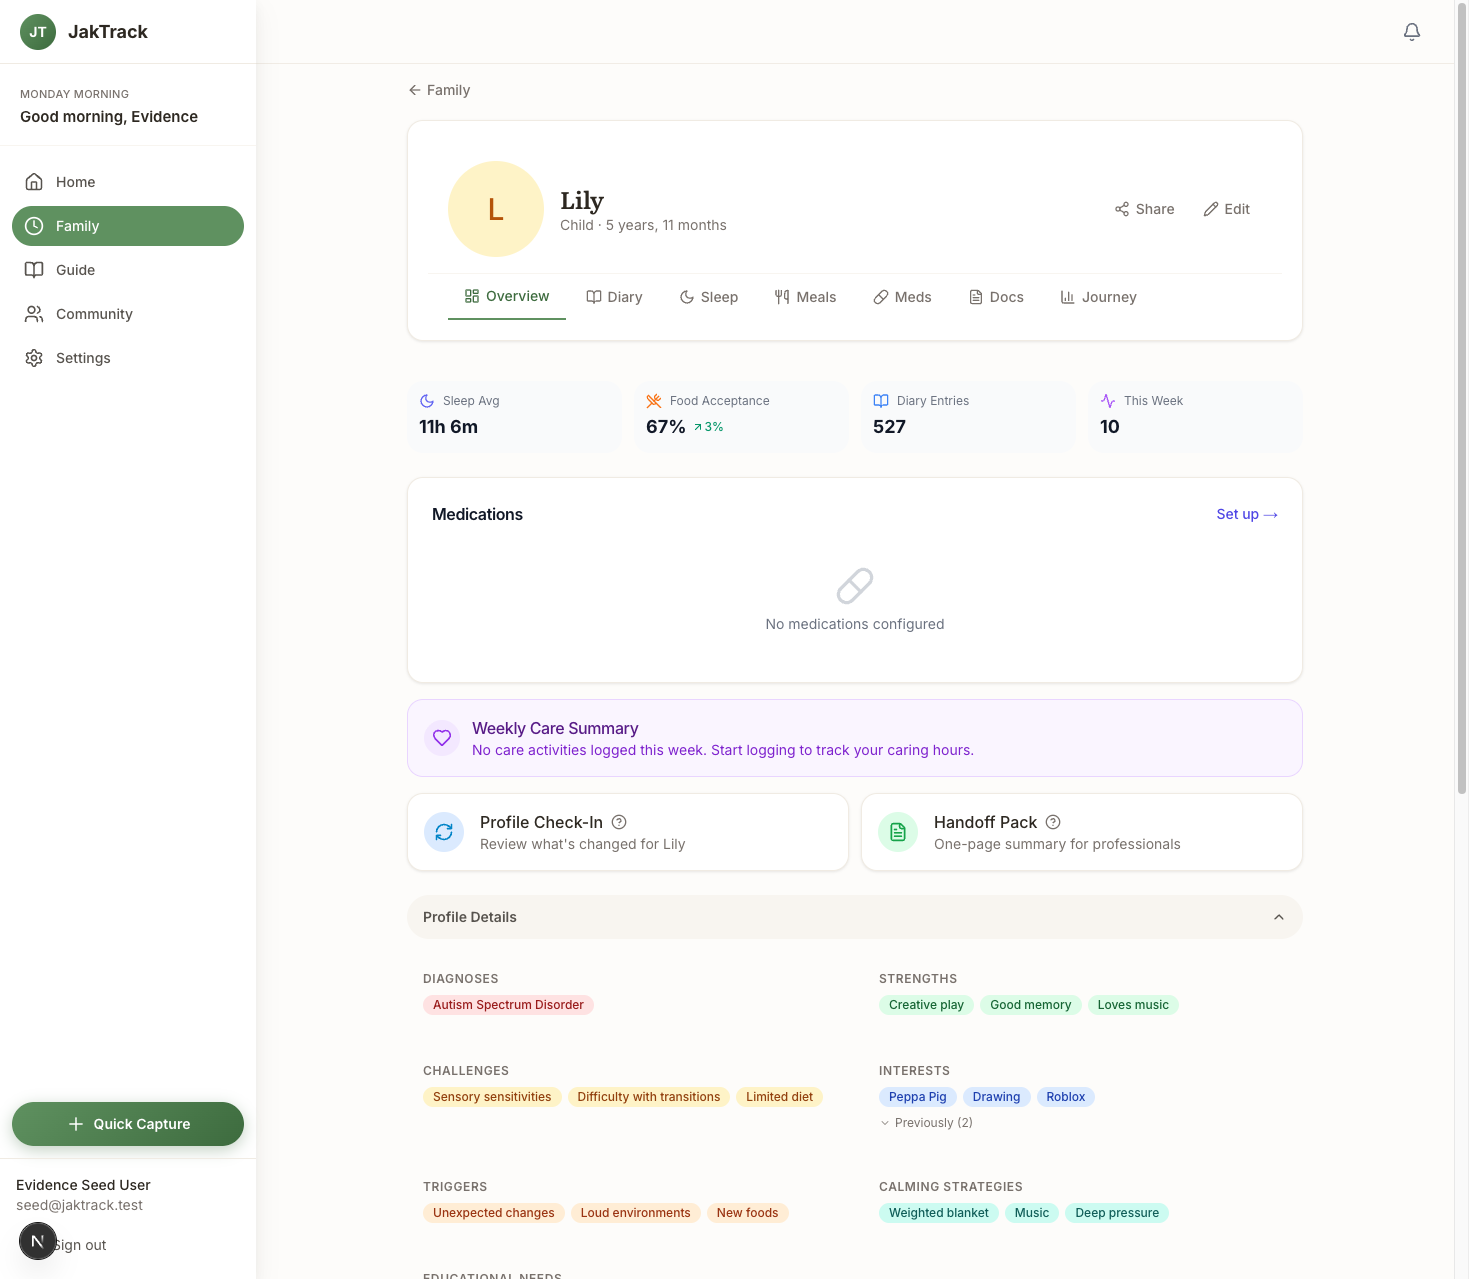This screenshot has width=1469, height=1279.
Task: Click the Handoff Pack document icon
Action: (x=898, y=832)
